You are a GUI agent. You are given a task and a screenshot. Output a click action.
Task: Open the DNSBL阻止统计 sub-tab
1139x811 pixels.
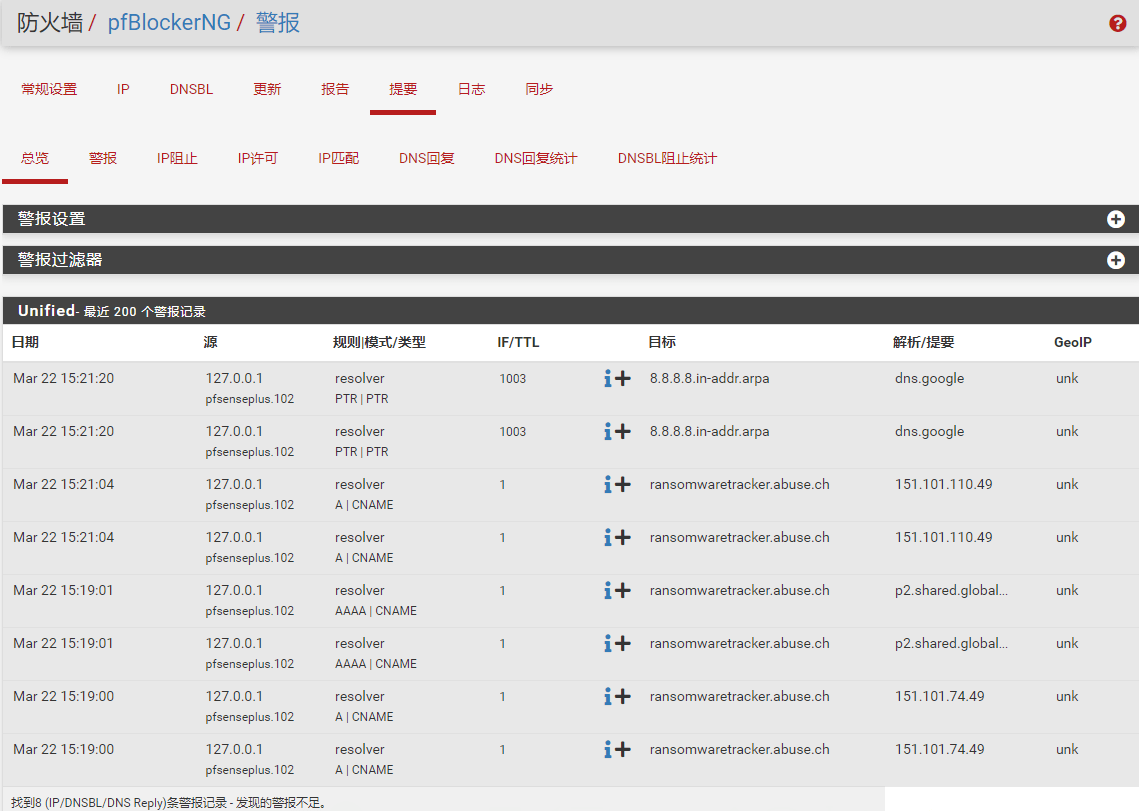point(667,158)
